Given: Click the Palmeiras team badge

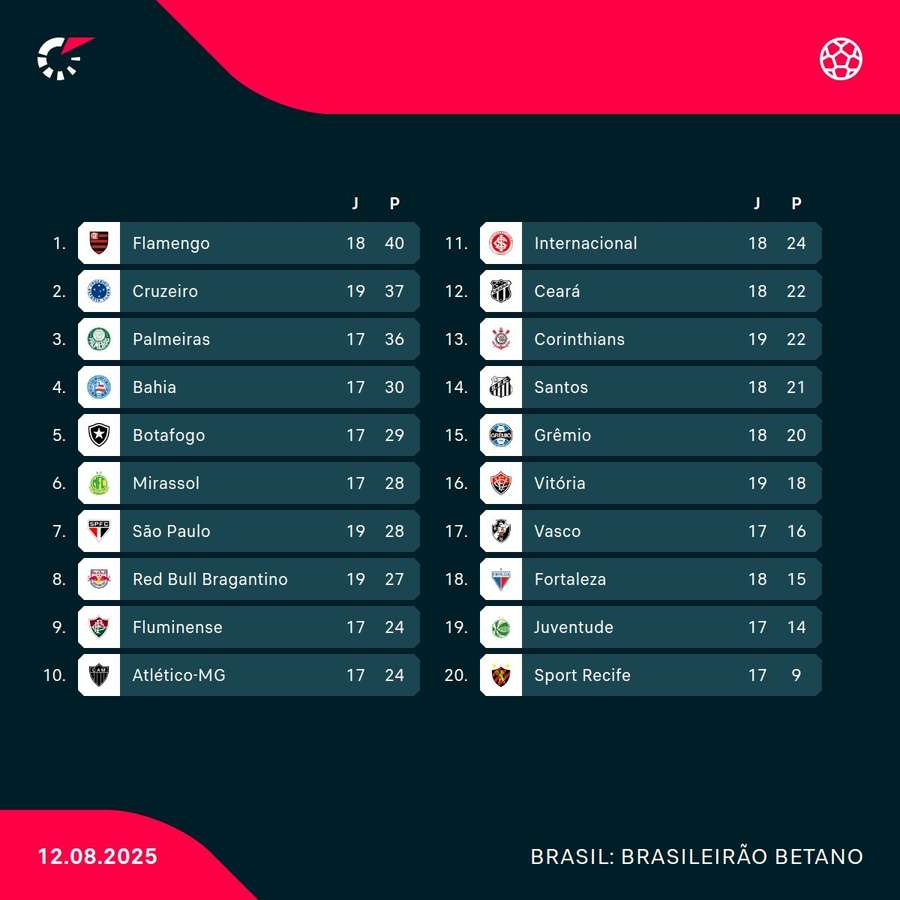Looking at the screenshot, I should 99,339.
